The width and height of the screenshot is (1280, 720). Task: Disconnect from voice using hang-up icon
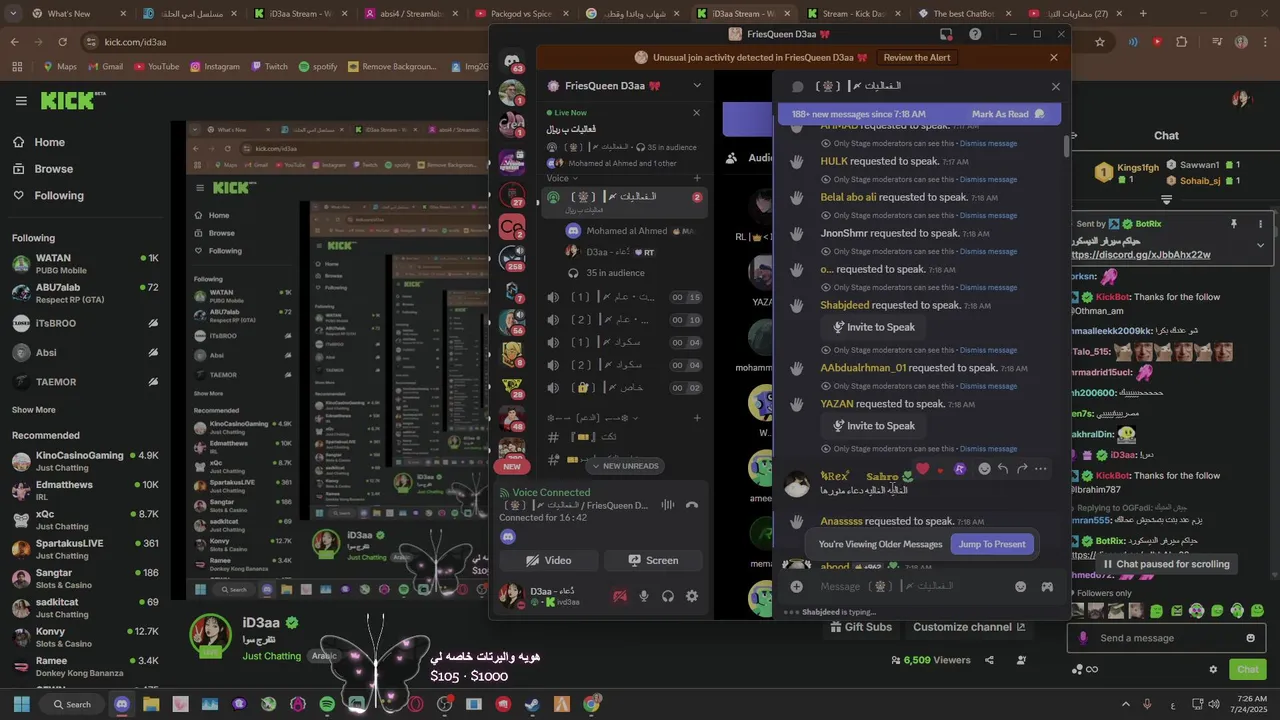[x=692, y=505]
